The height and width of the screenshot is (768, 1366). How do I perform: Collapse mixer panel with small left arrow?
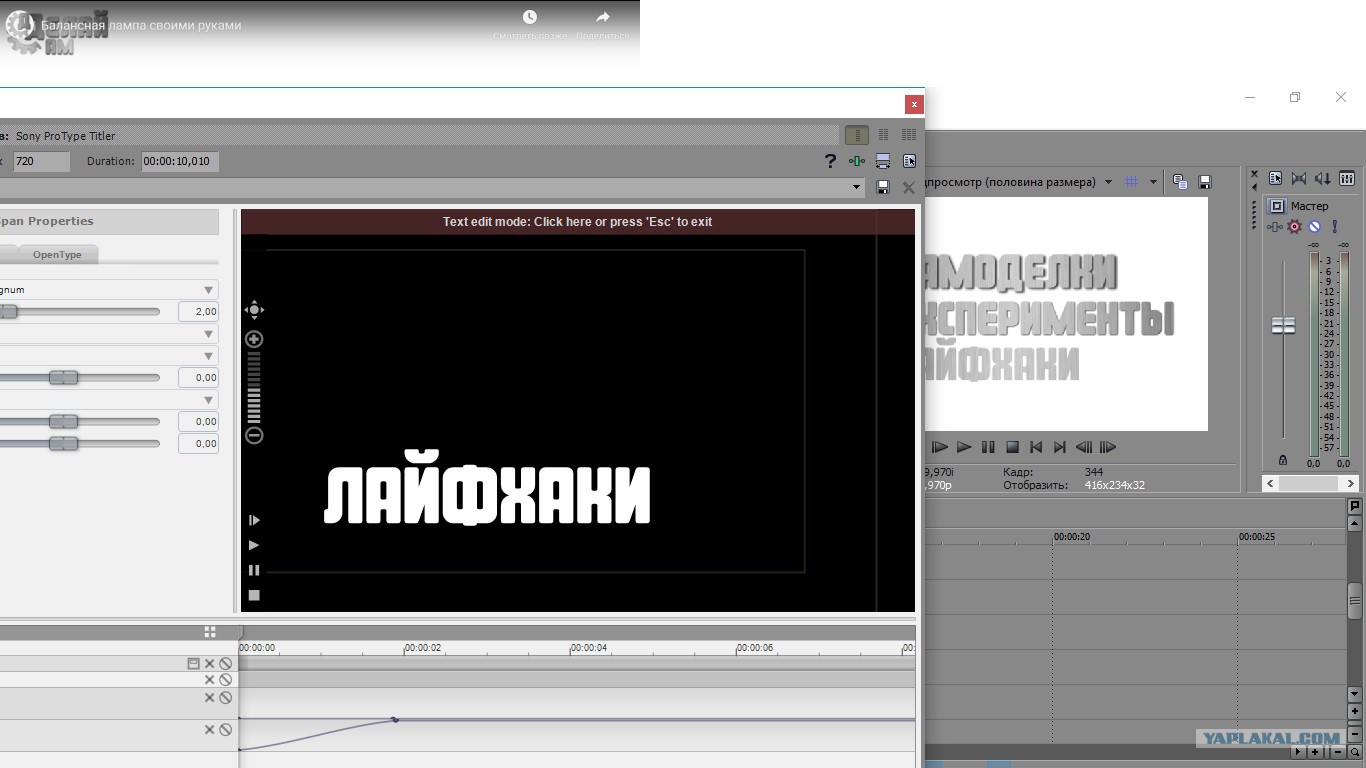[x=1255, y=185]
